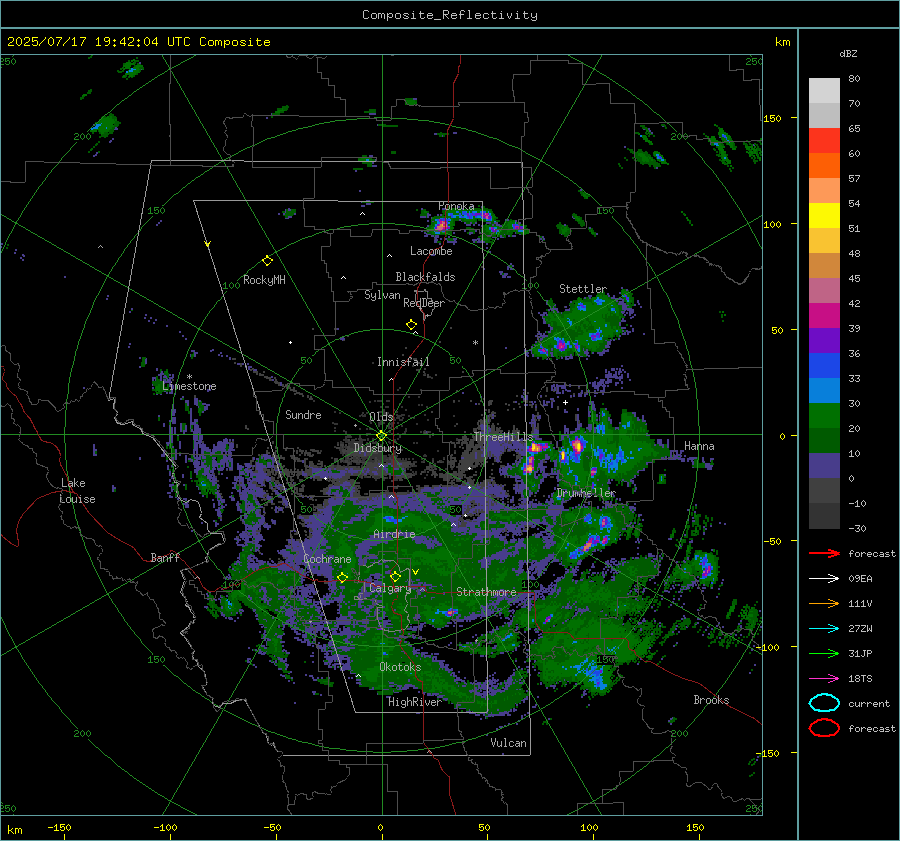The width and height of the screenshot is (900, 841).
Task: Click the -150 km bottom axis label
Action: pos(59,827)
